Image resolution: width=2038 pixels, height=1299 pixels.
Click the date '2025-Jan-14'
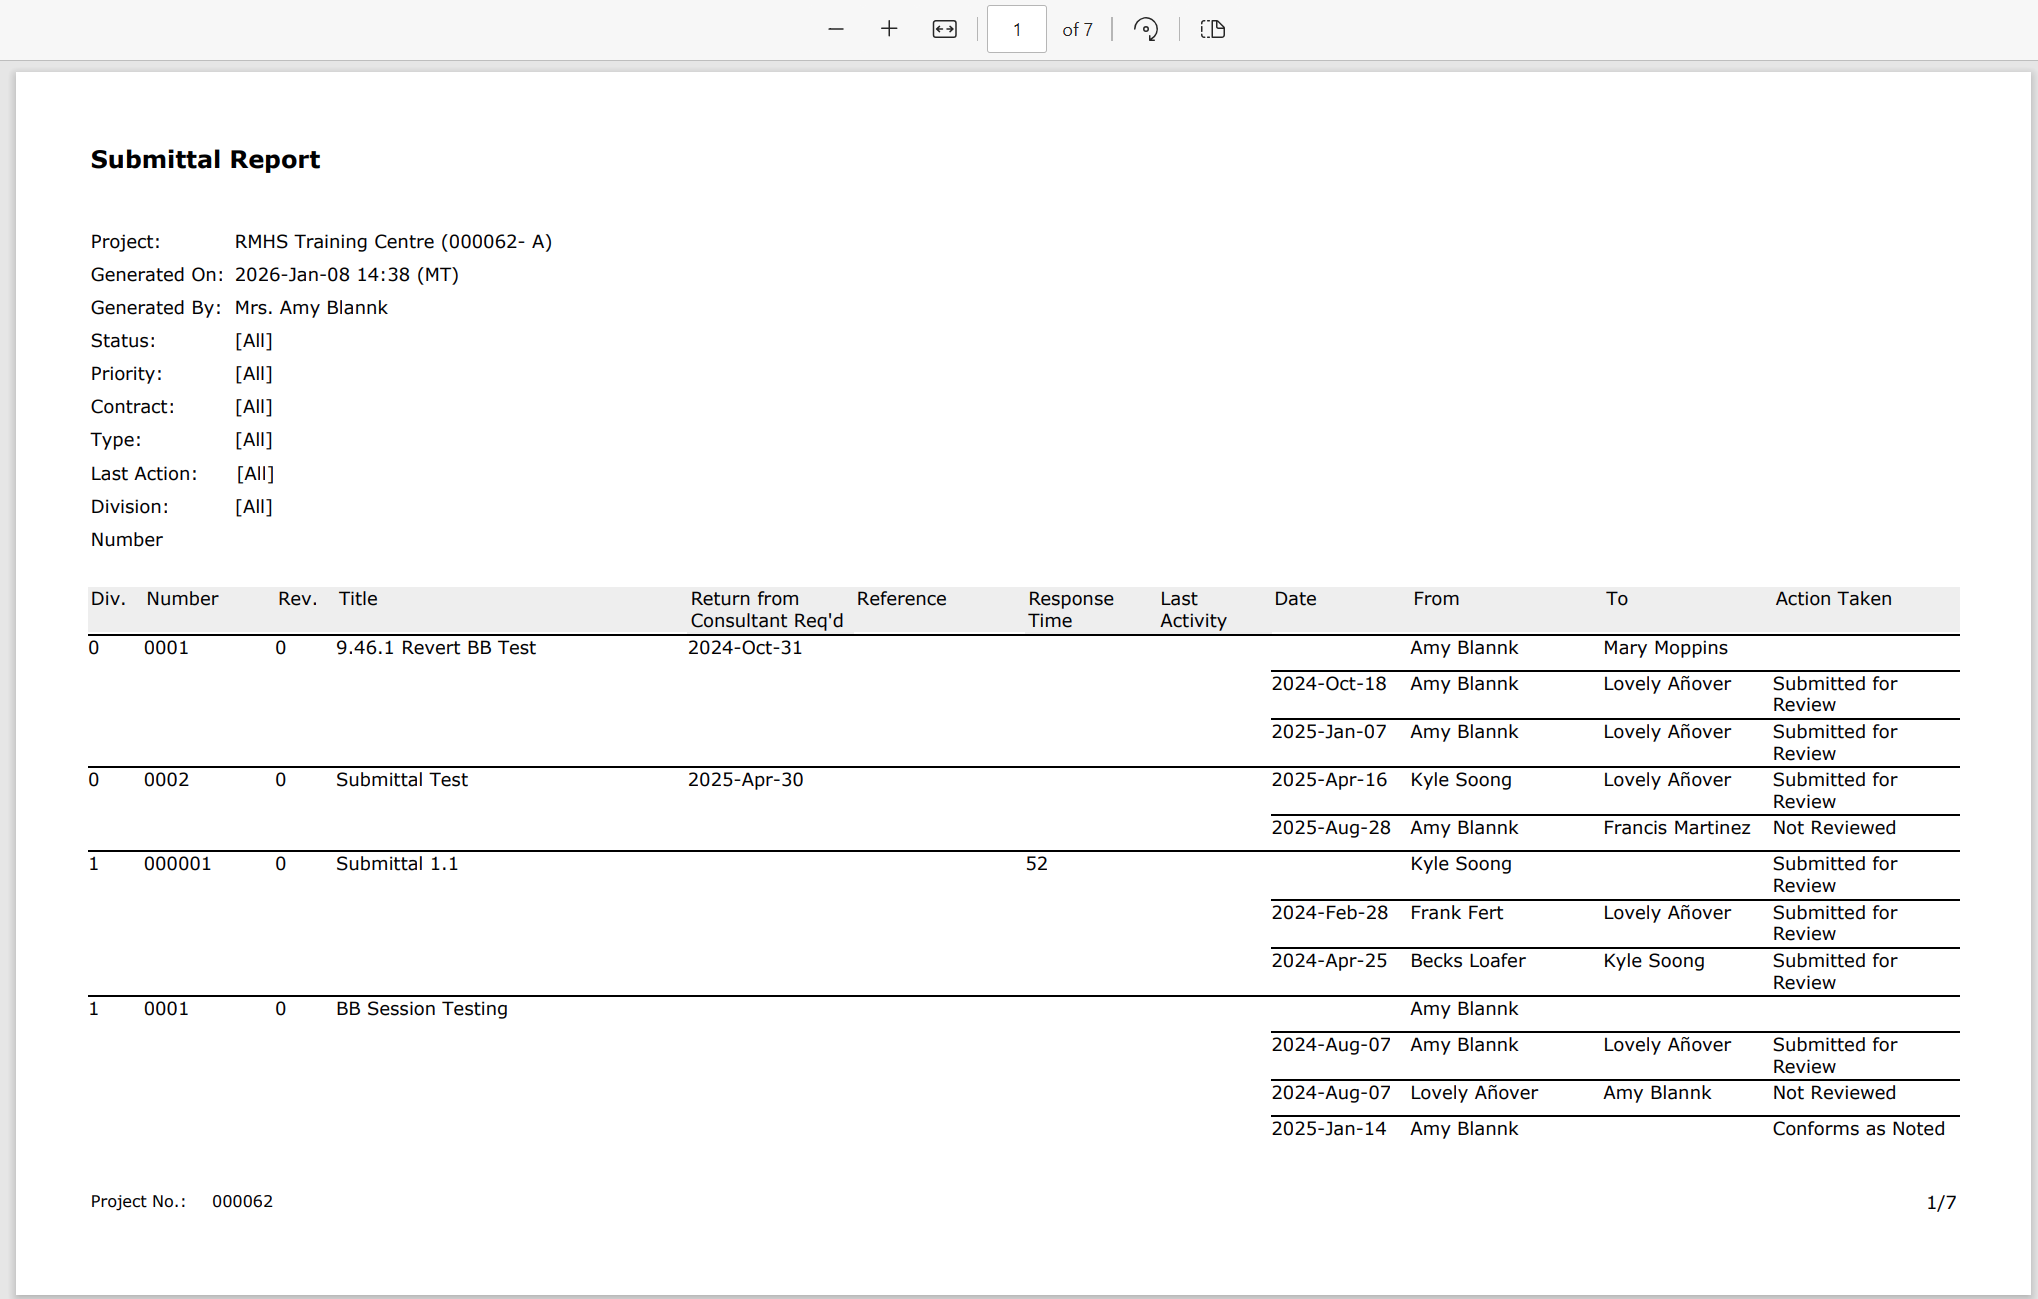[x=1329, y=1129]
